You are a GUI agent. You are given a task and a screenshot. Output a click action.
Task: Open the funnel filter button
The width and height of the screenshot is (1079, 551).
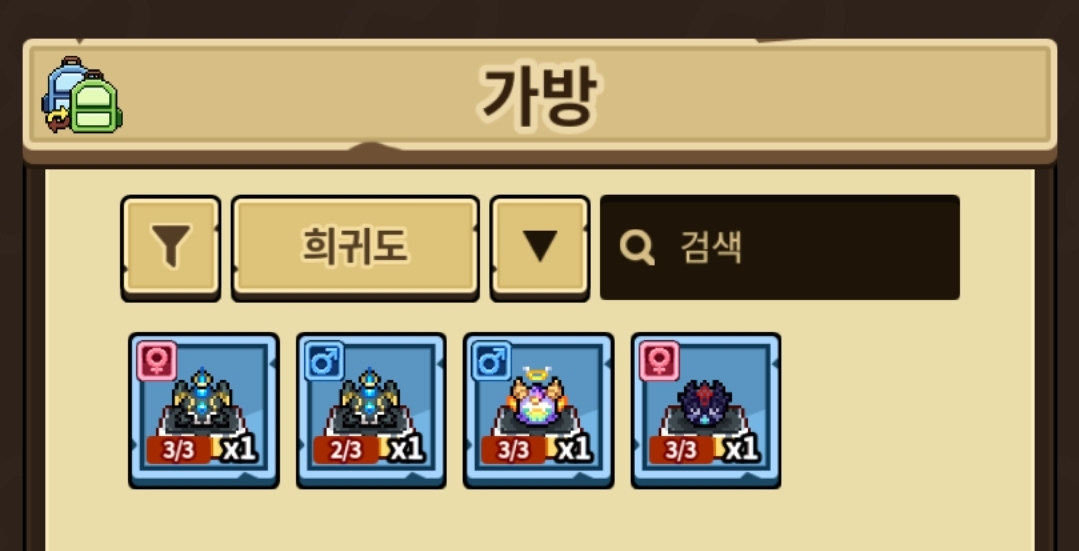click(171, 248)
